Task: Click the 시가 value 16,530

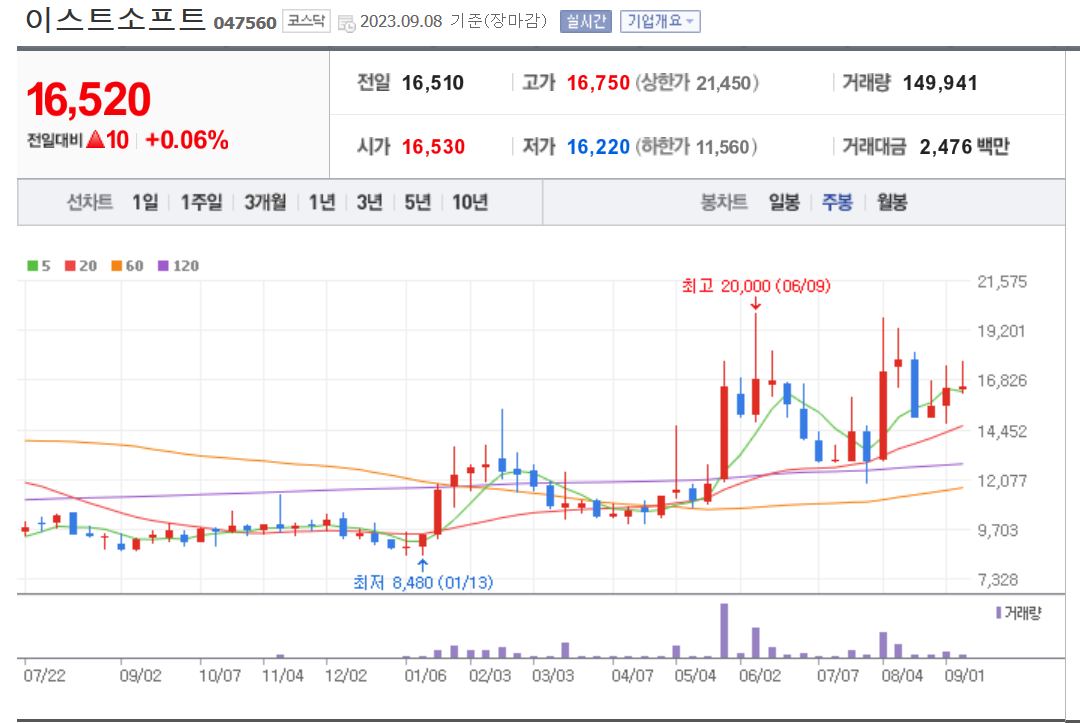Action: coord(433,147)
